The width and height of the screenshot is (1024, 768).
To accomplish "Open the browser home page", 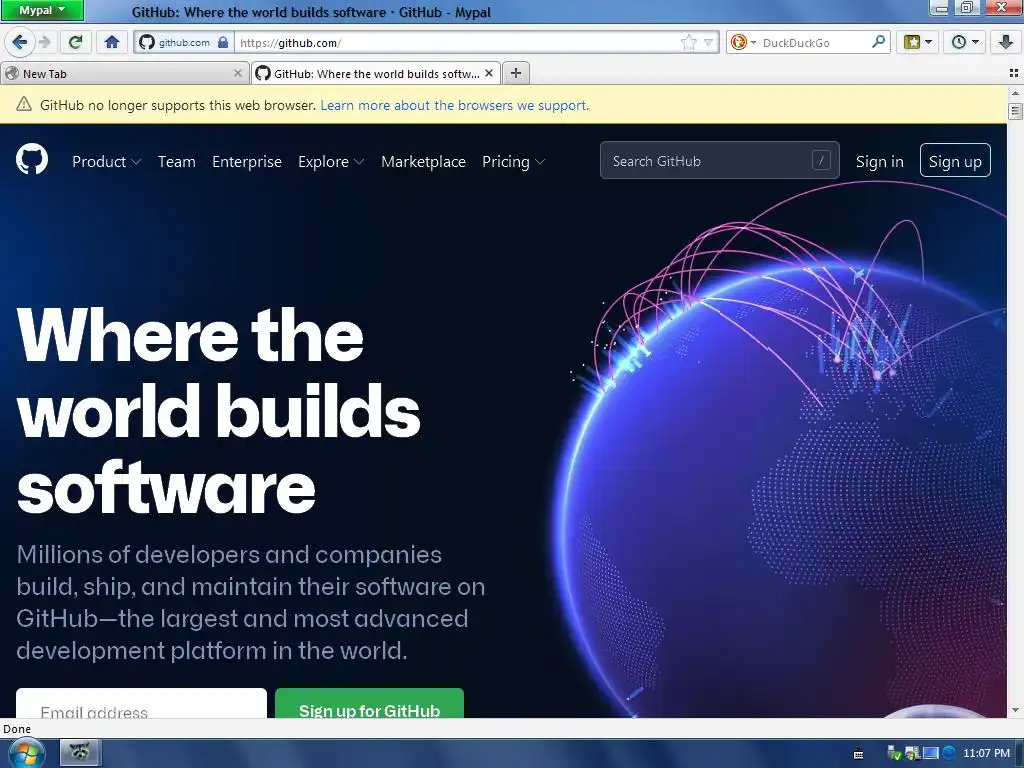I will click(x=112, y=42).
